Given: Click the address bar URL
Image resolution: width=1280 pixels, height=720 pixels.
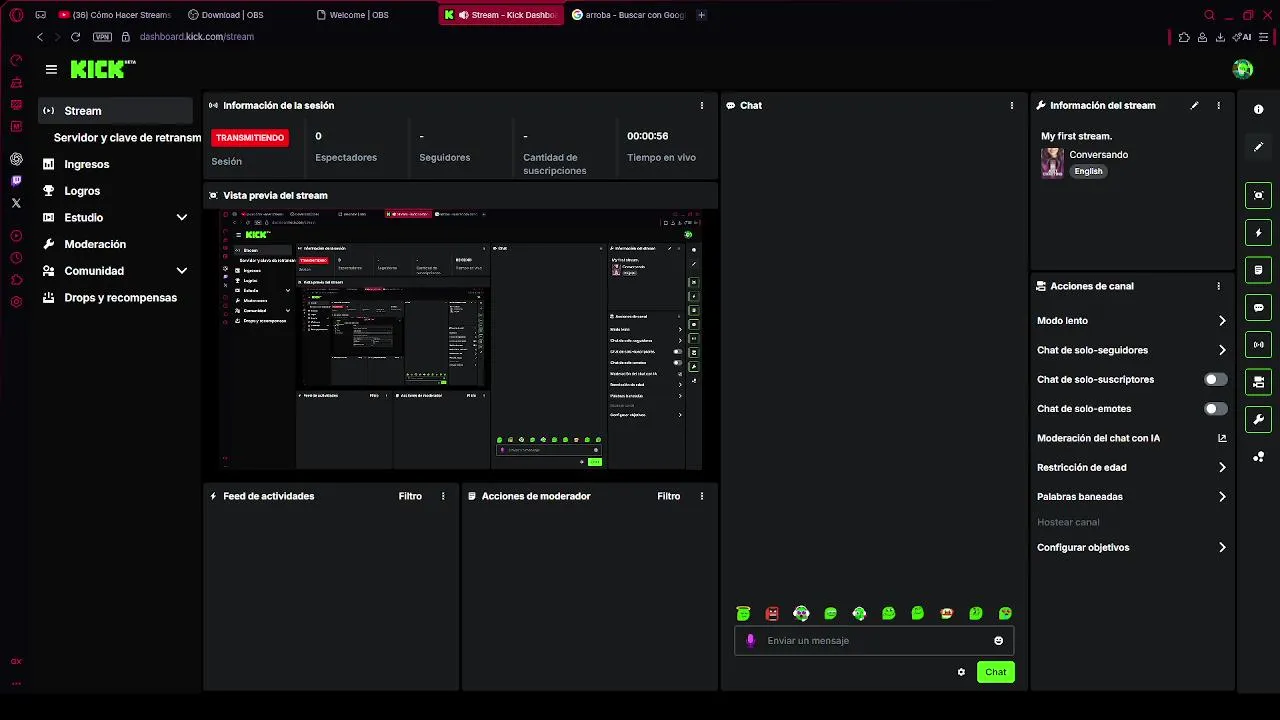Looking at the screenshot, I should click(197, 37).
